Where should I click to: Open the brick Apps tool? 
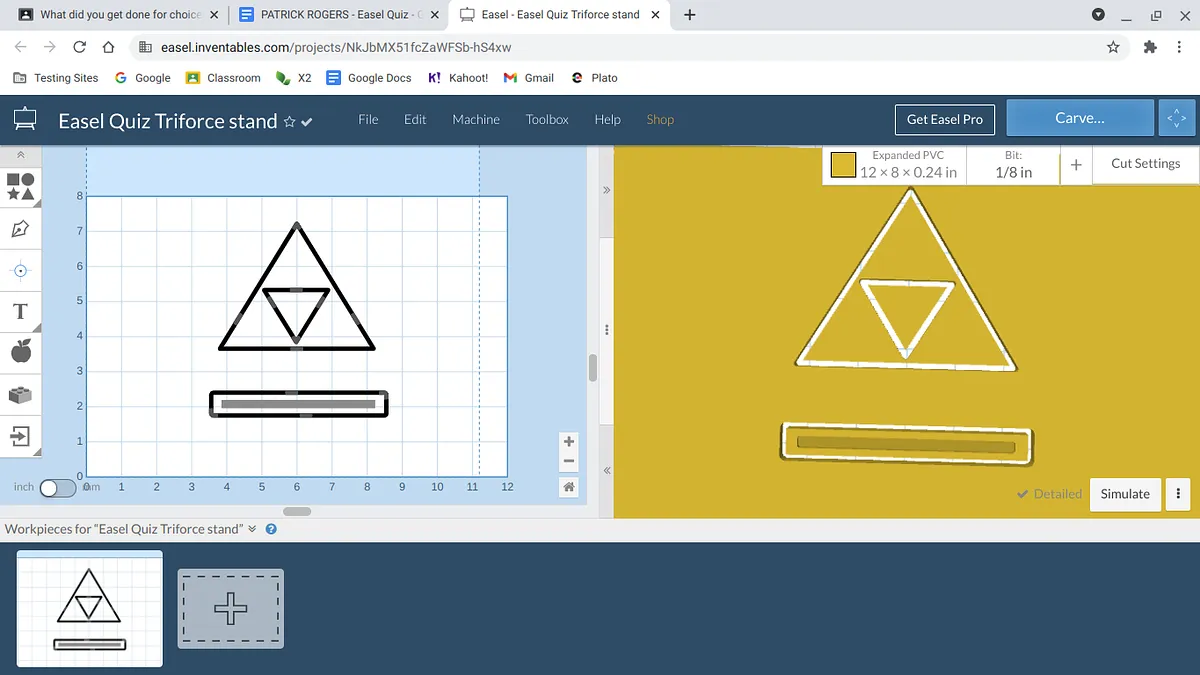[x=21, y=394]
